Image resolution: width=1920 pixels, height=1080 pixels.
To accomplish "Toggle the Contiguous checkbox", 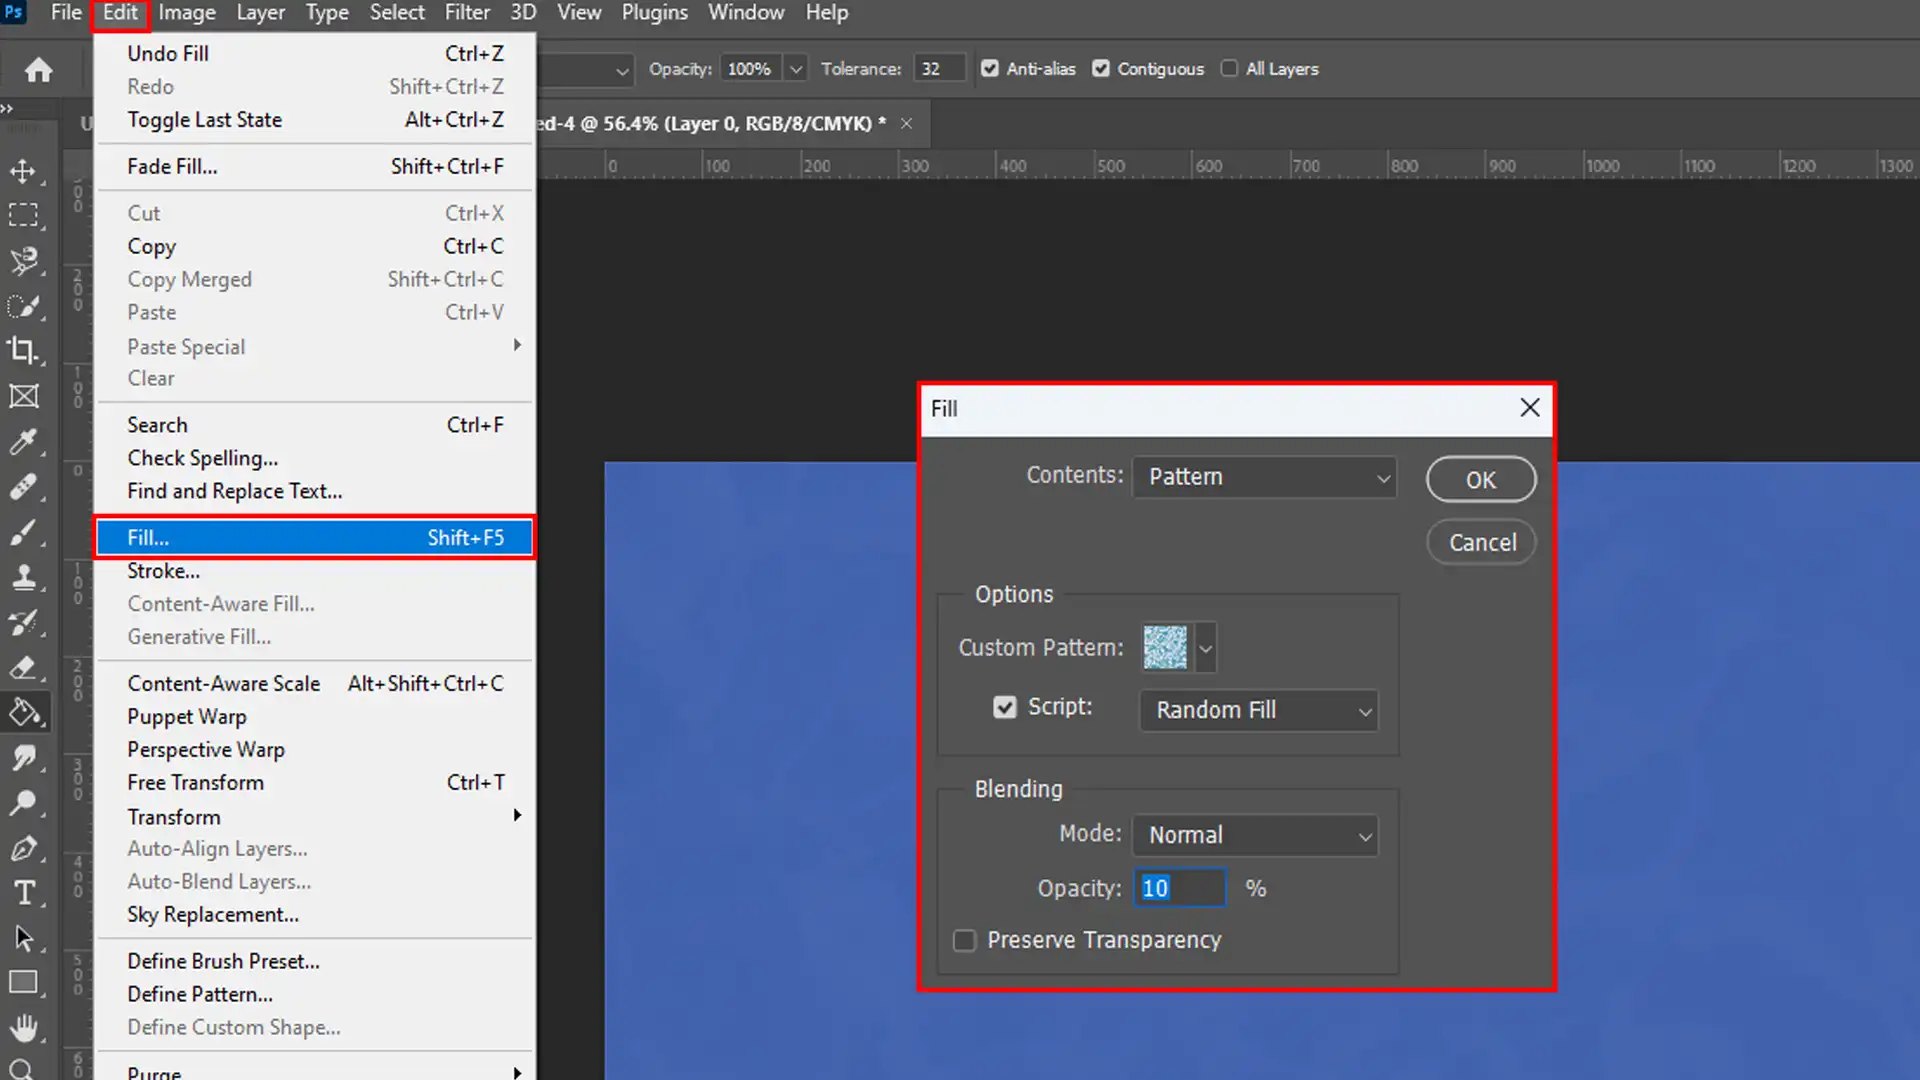I will tap(1101, 69).
